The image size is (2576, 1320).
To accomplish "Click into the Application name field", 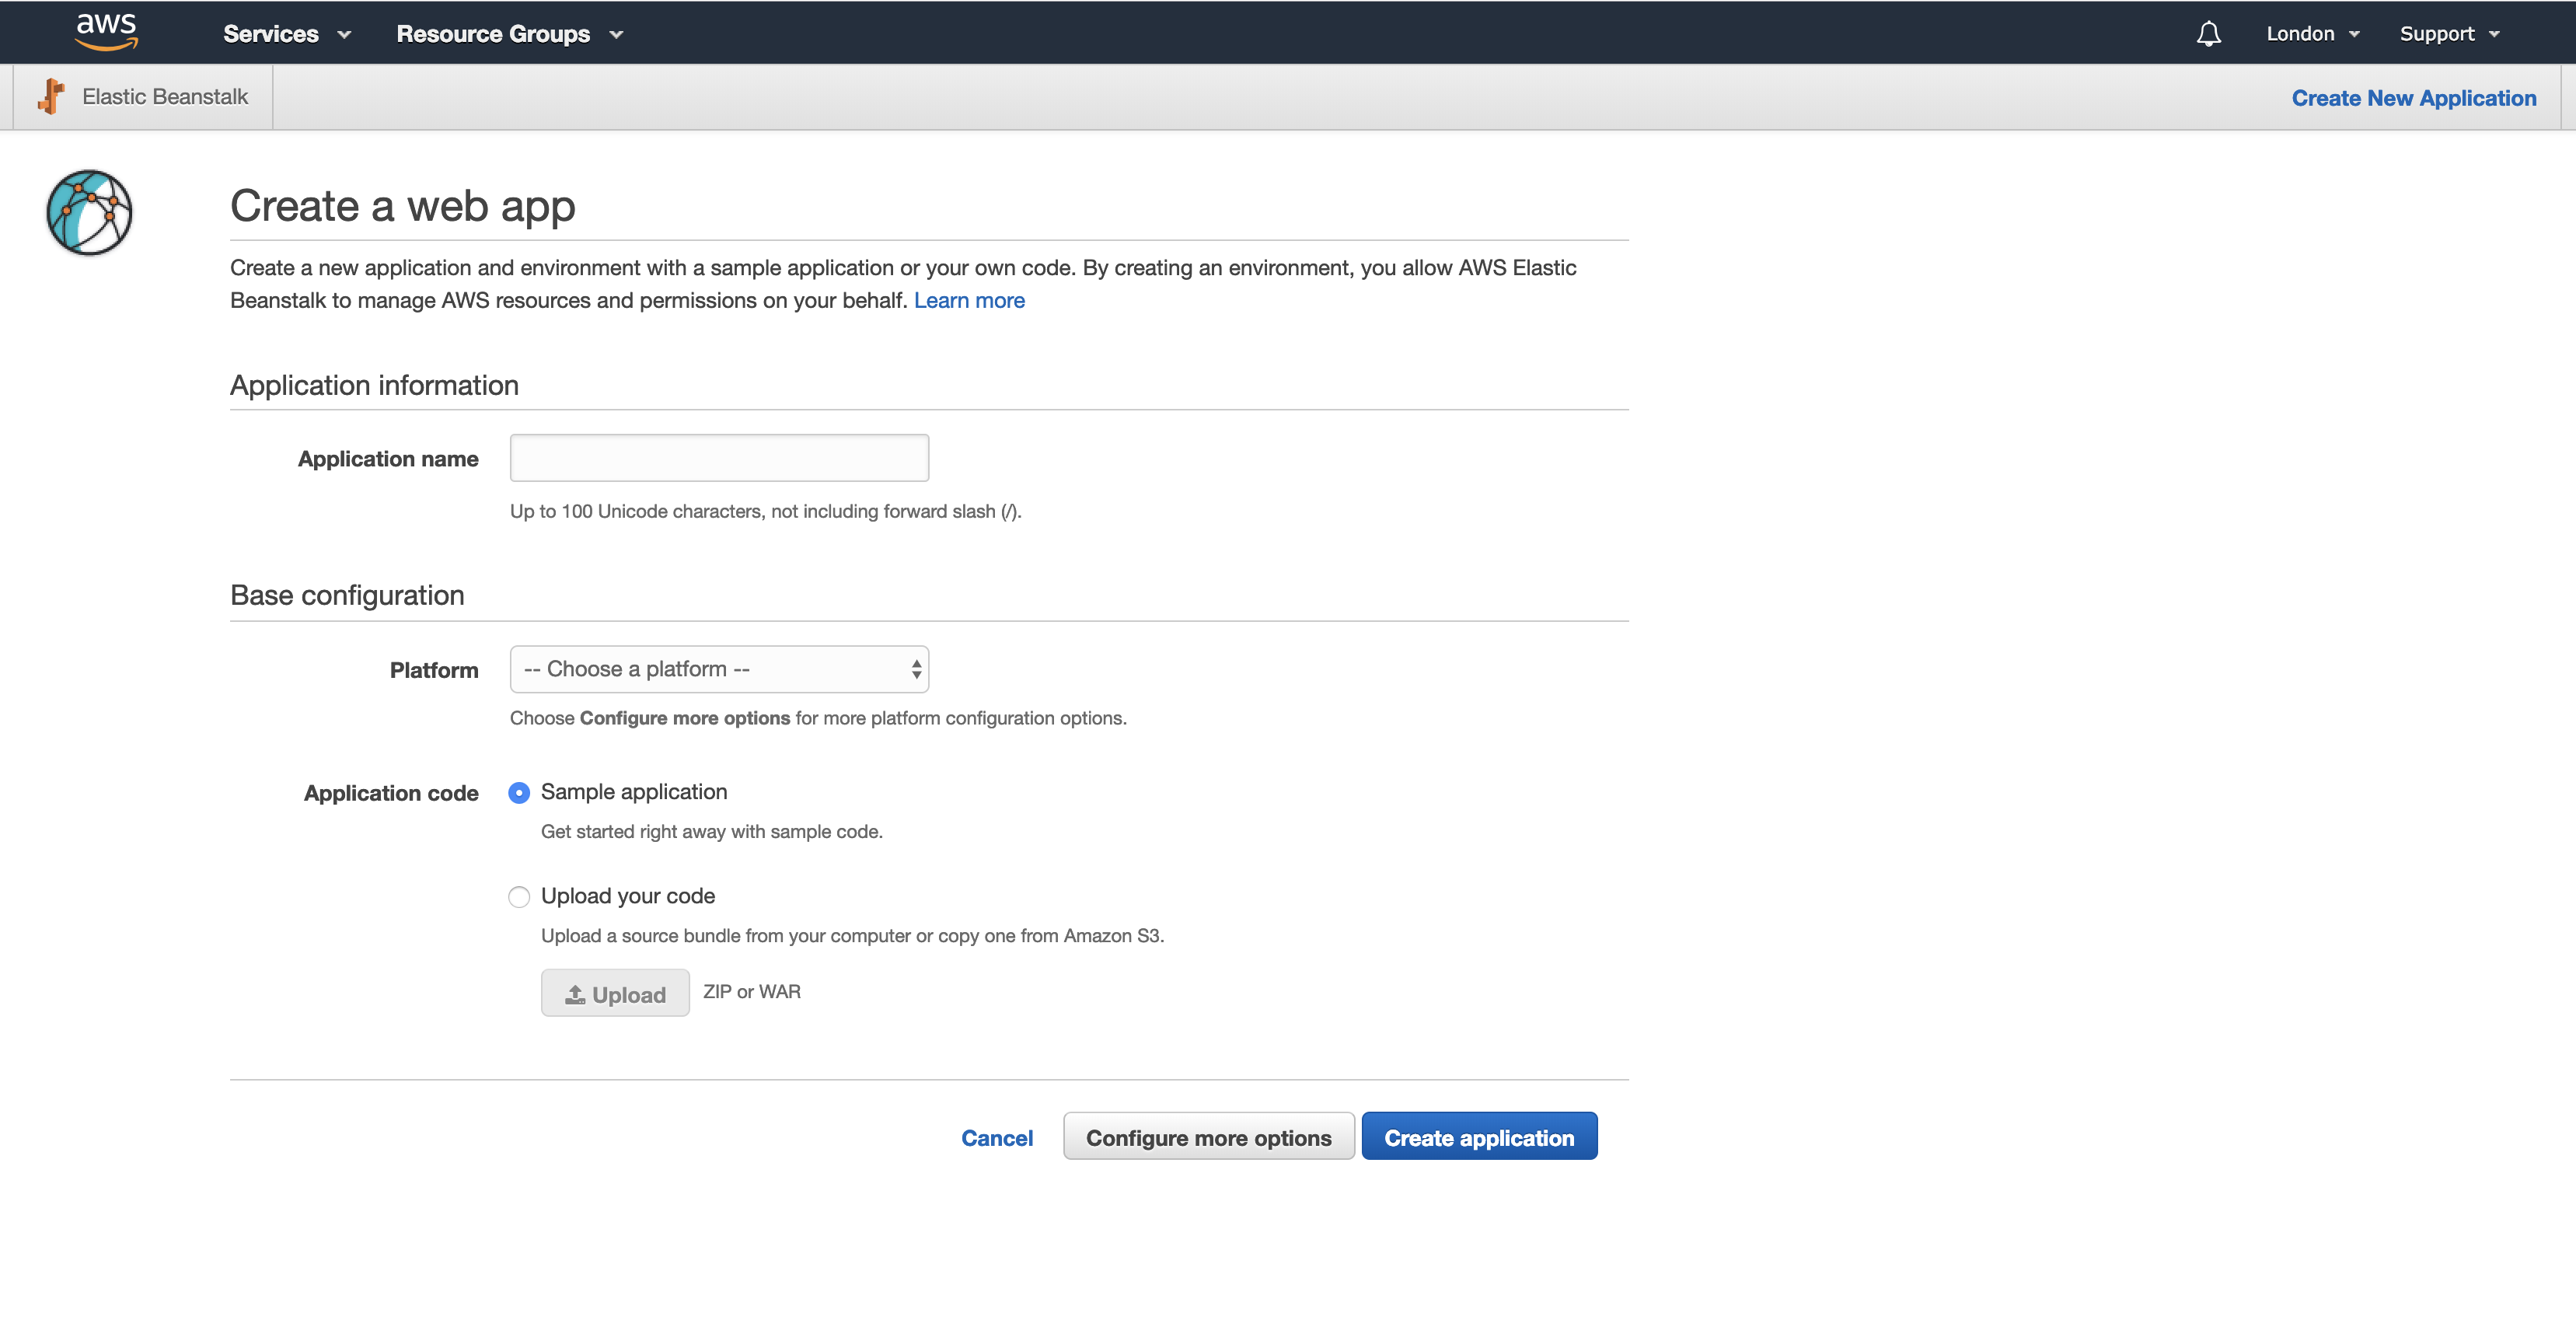I will coord(719,458).
